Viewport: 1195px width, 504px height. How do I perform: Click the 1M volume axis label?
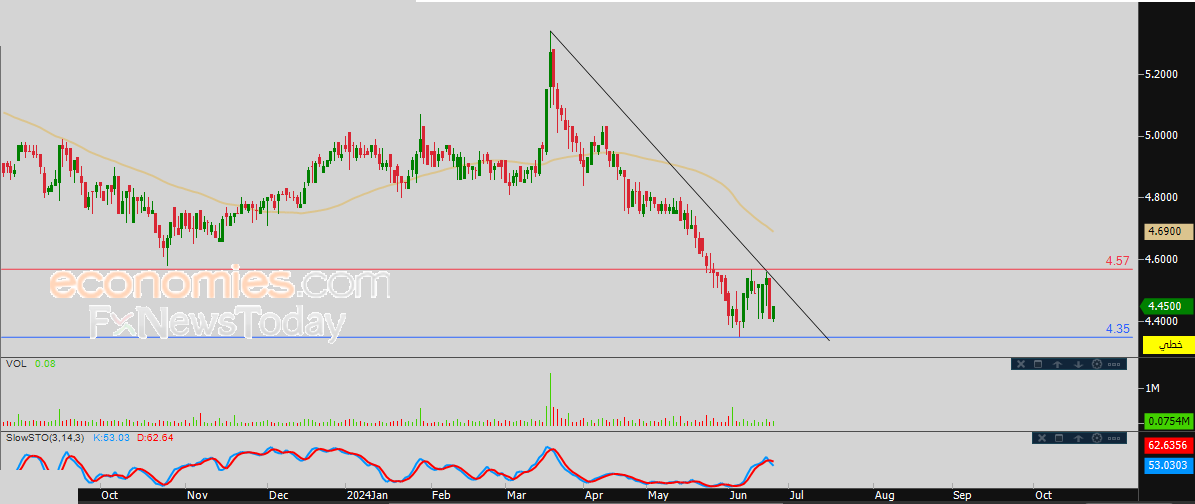[1152, 389]
